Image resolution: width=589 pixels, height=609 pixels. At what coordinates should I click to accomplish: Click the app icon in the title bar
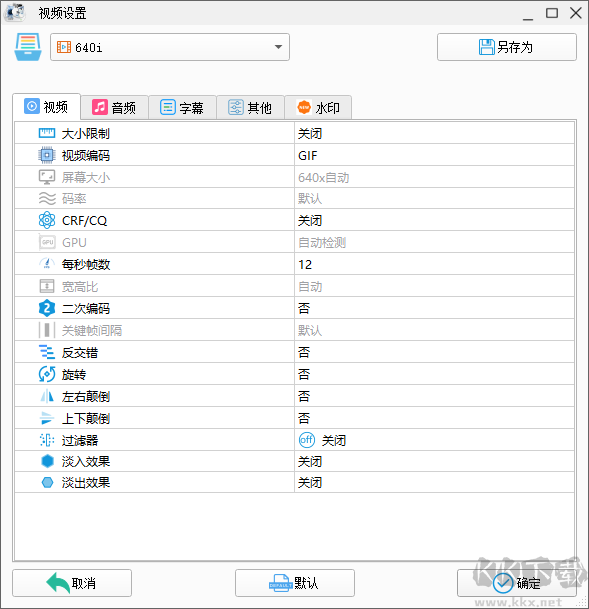click(15, 12)
